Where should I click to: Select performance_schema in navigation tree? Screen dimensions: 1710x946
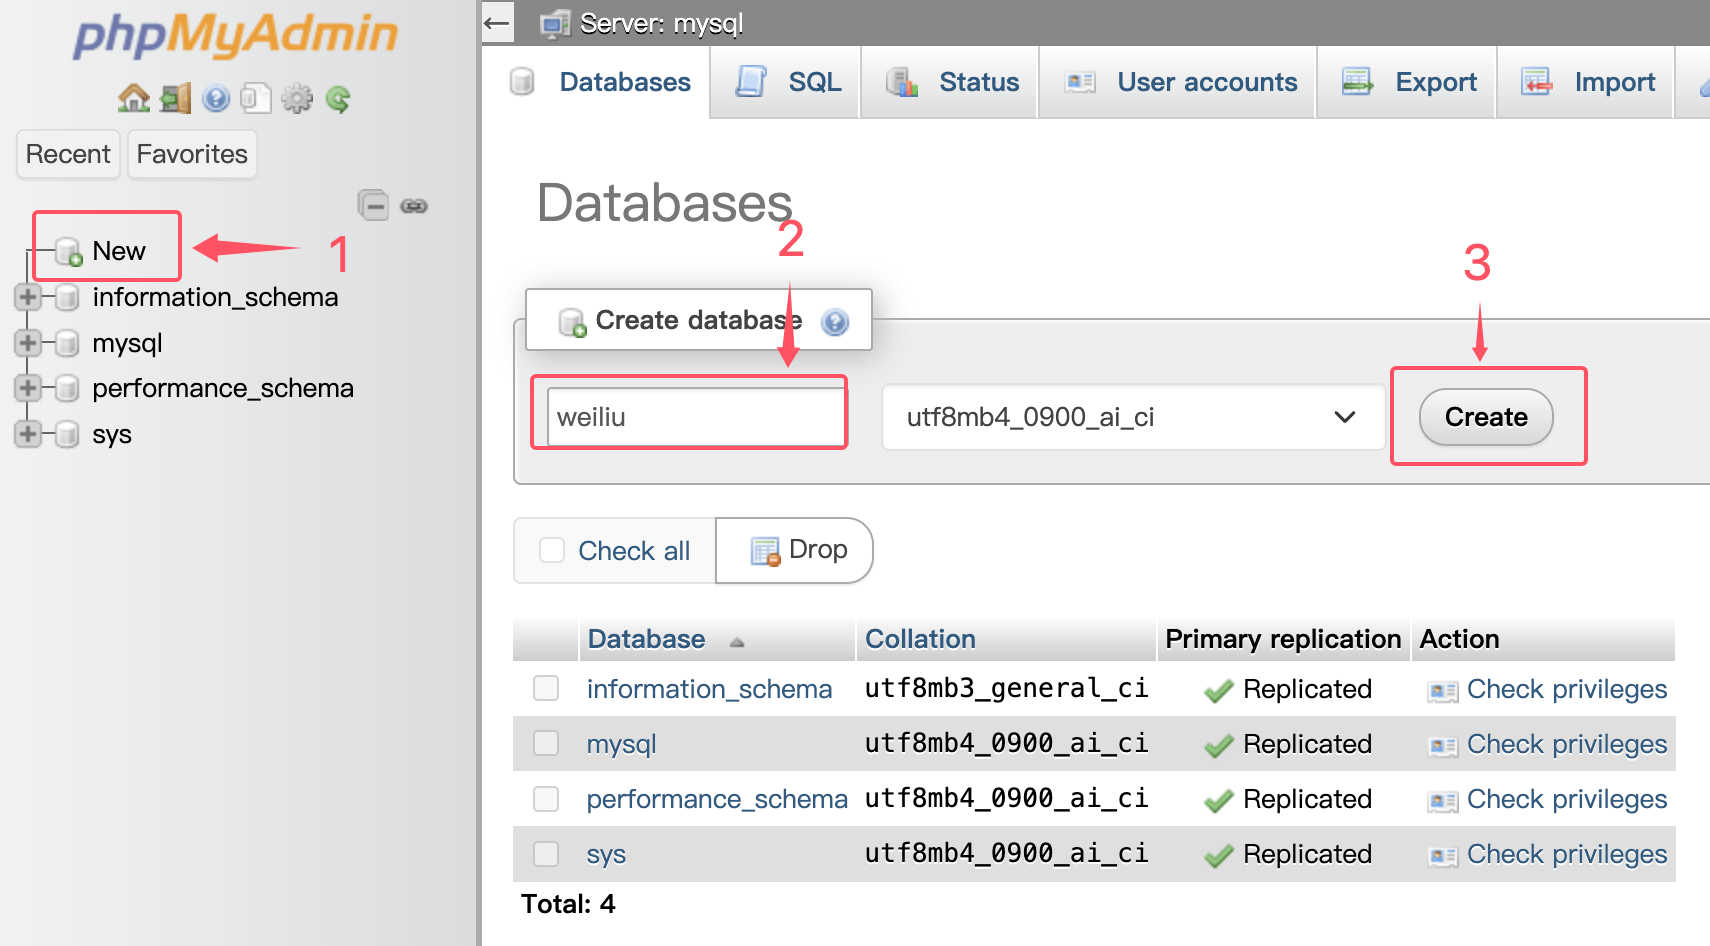coord(223,388)
